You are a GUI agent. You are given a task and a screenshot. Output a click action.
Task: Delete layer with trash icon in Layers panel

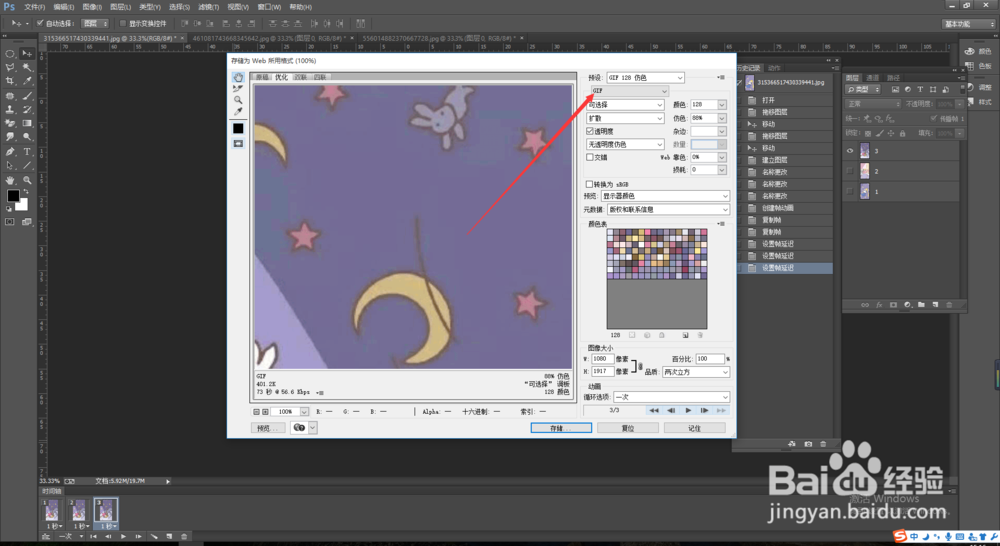pos(949,305)
